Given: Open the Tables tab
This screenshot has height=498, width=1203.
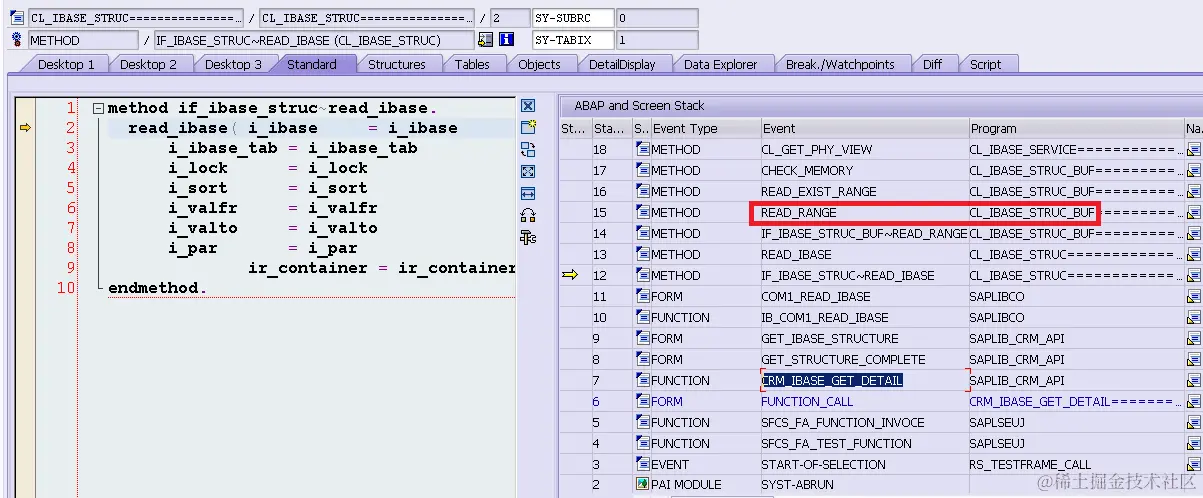Looking at the screenshot, I should tap(472, 64).
